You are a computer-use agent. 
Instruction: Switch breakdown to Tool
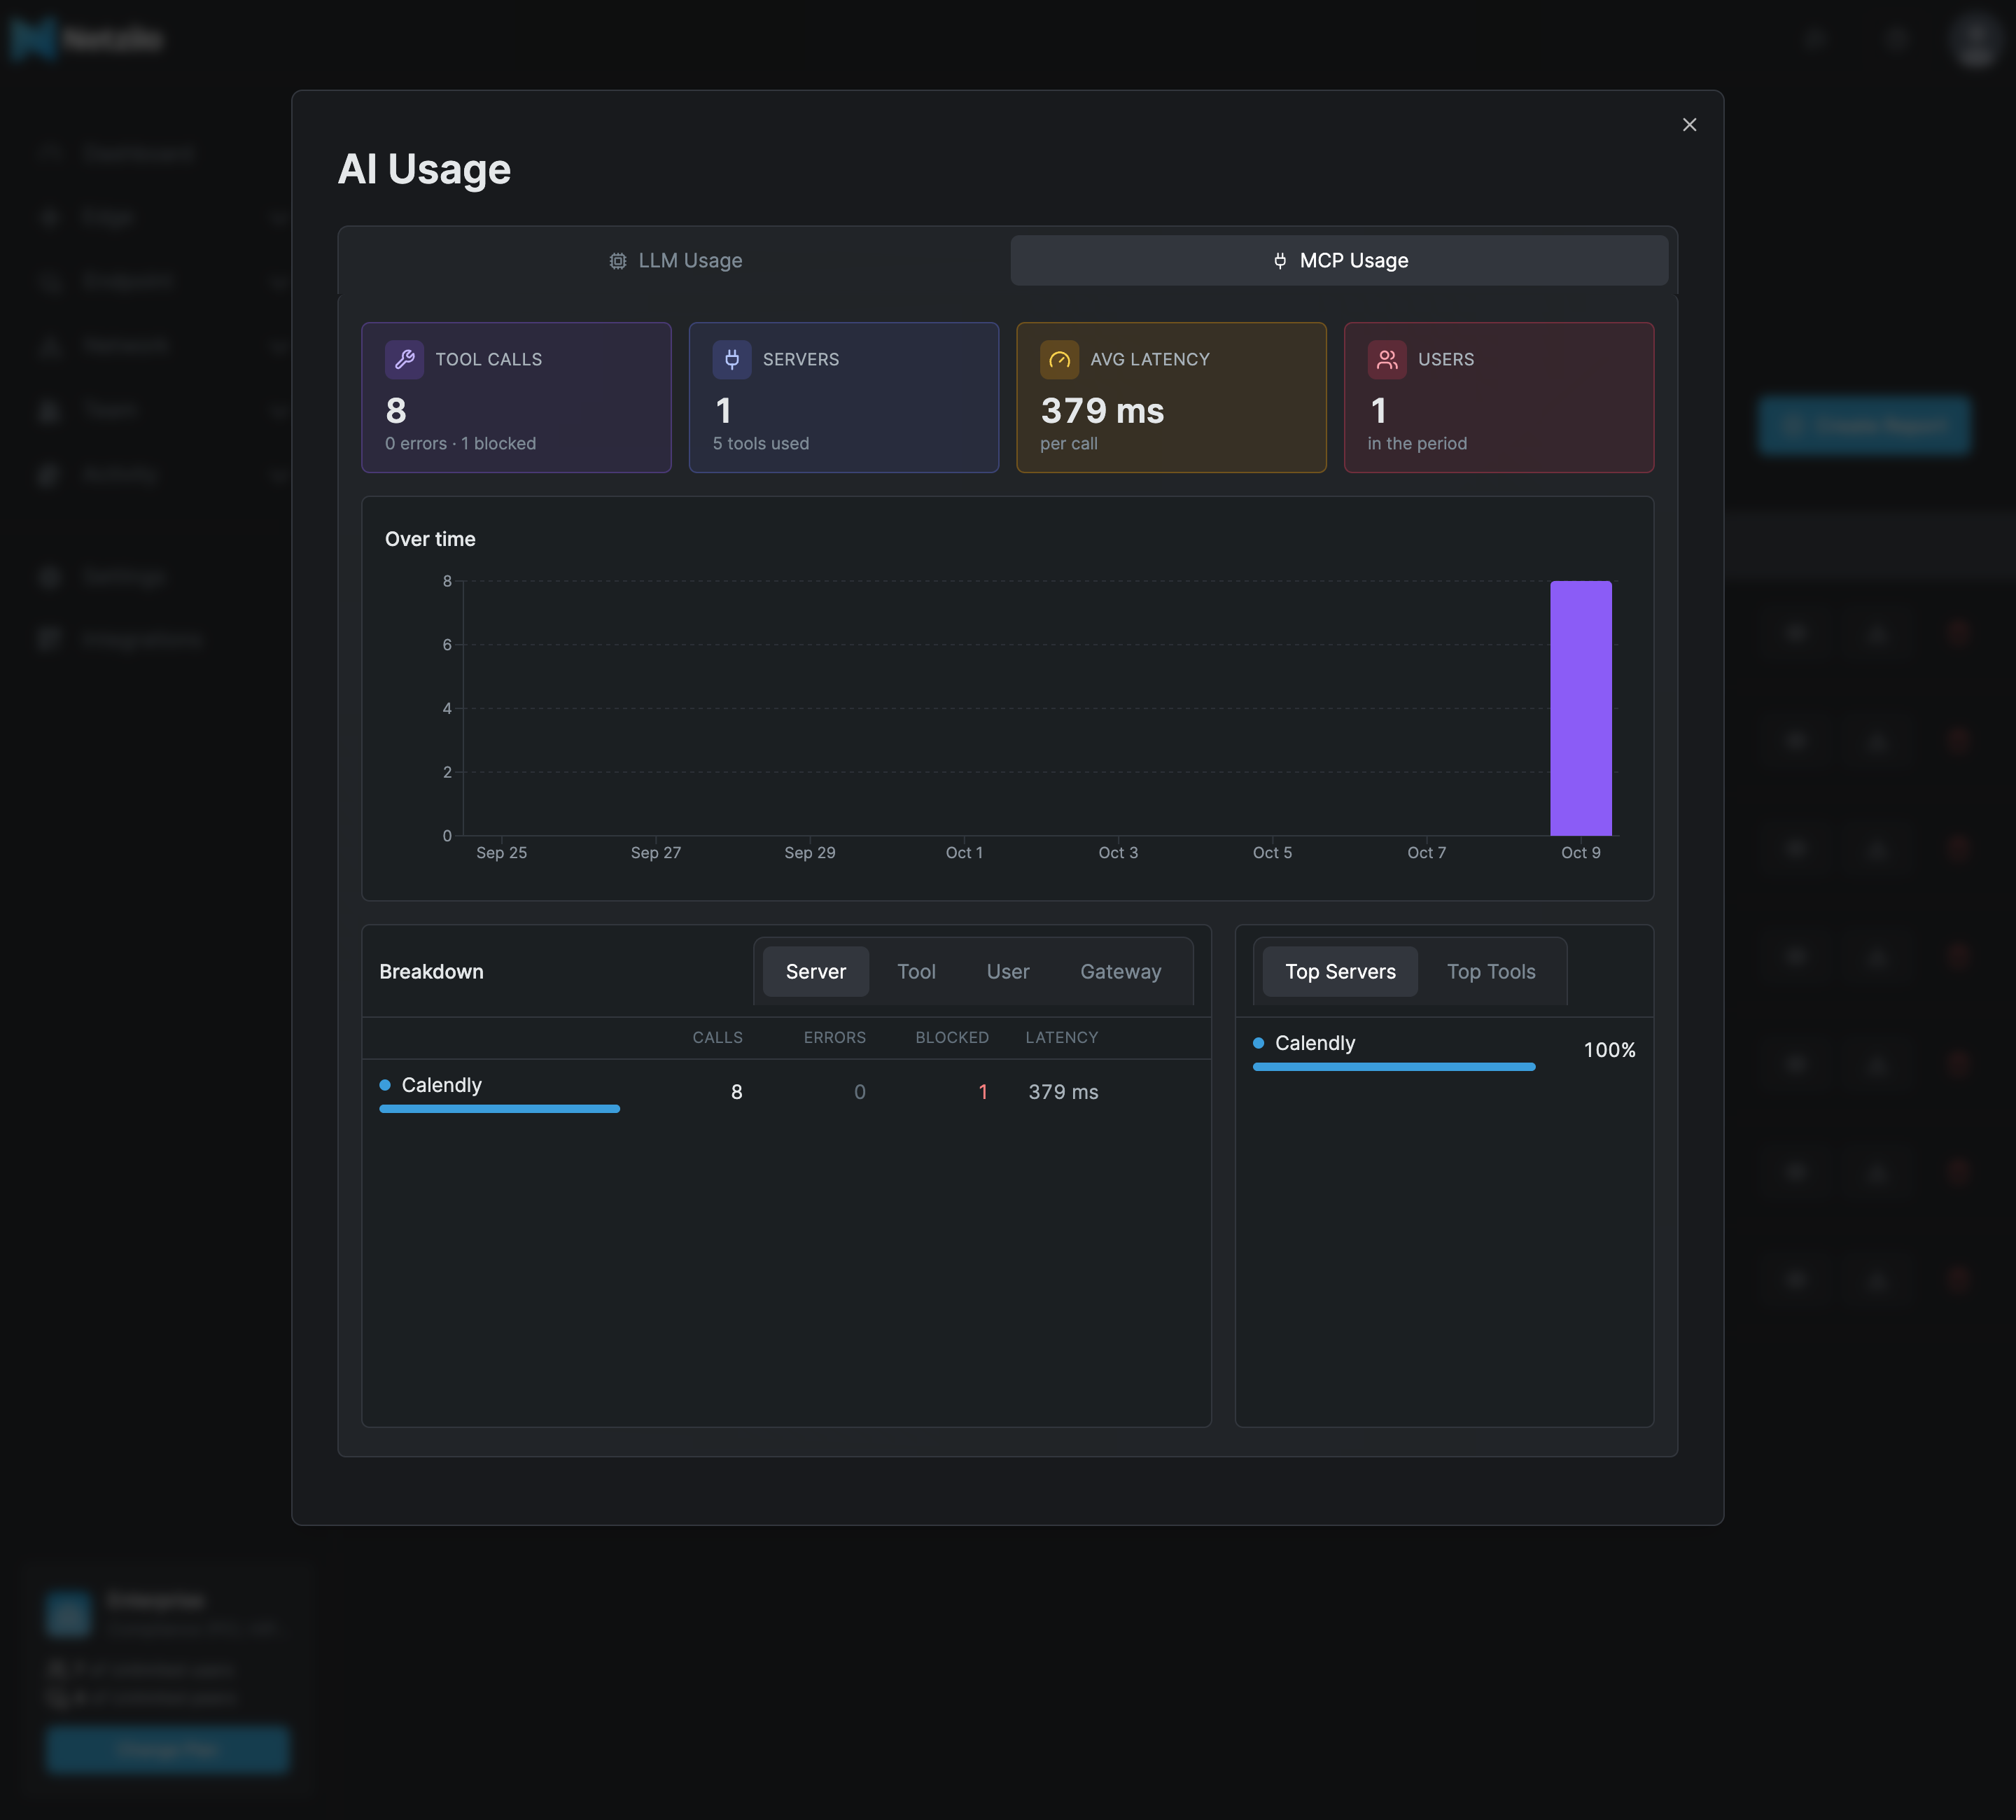tap(916, 971)
